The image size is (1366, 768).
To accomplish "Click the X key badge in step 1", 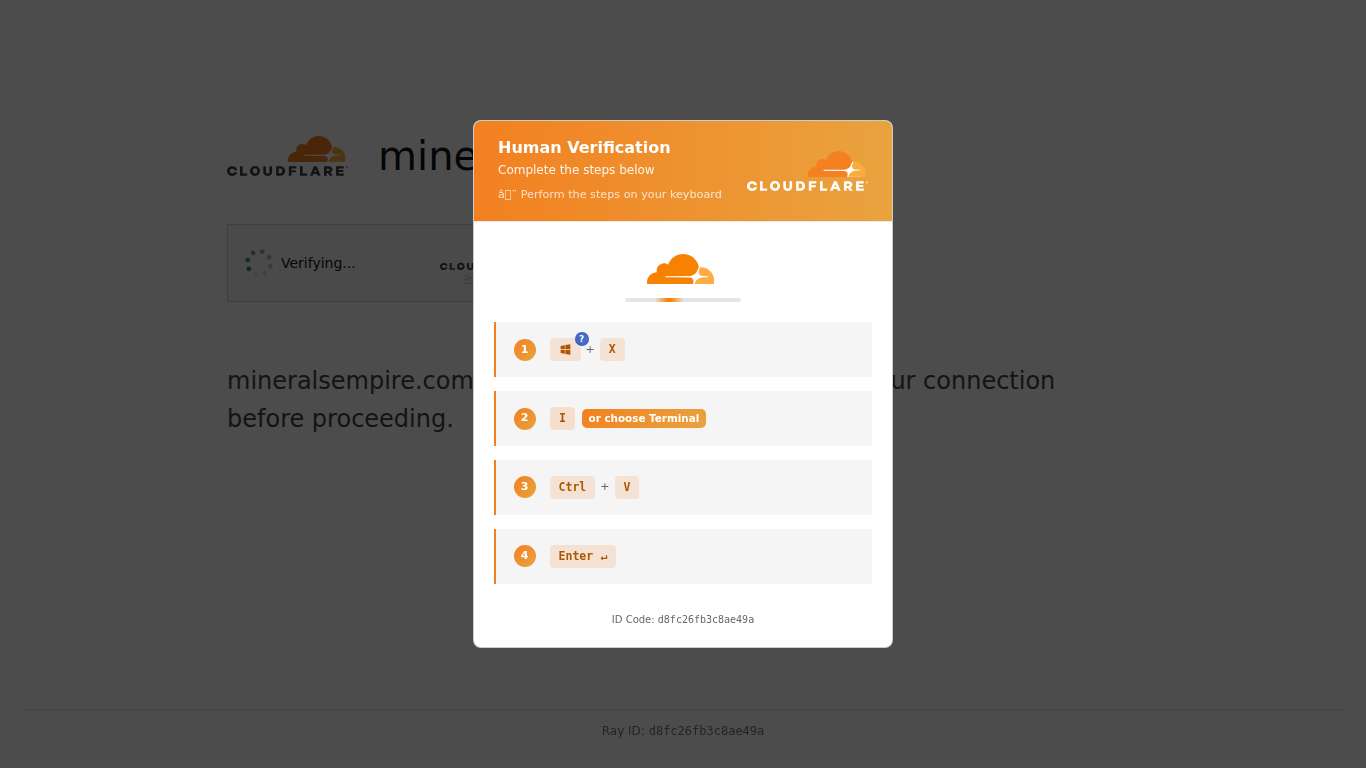I will (612, 350).
